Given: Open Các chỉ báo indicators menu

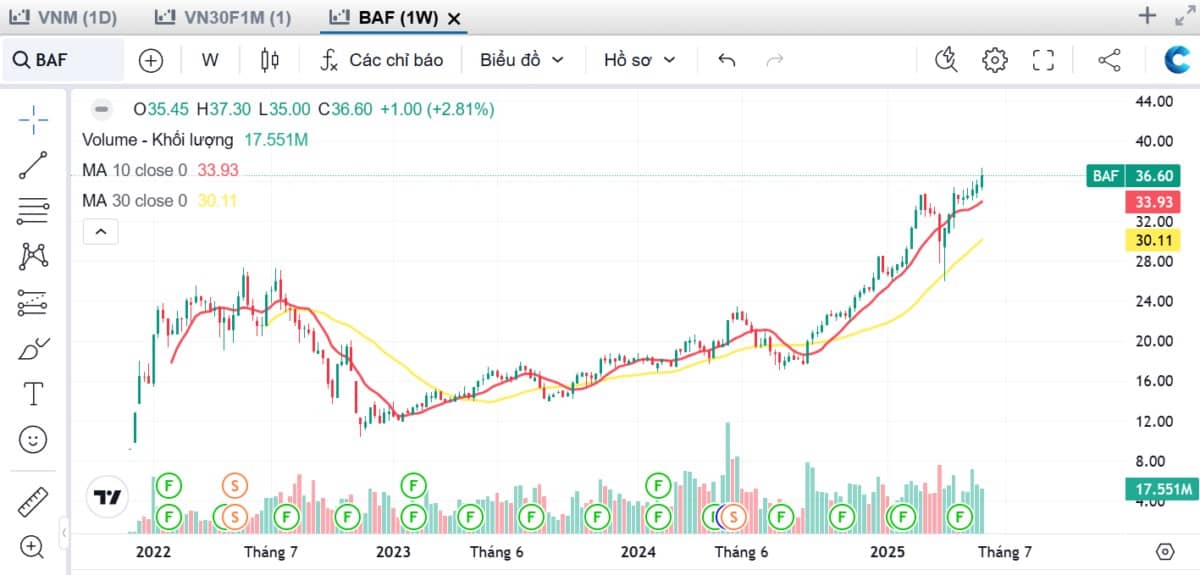Looking at the screenshot, I should 381,60.
